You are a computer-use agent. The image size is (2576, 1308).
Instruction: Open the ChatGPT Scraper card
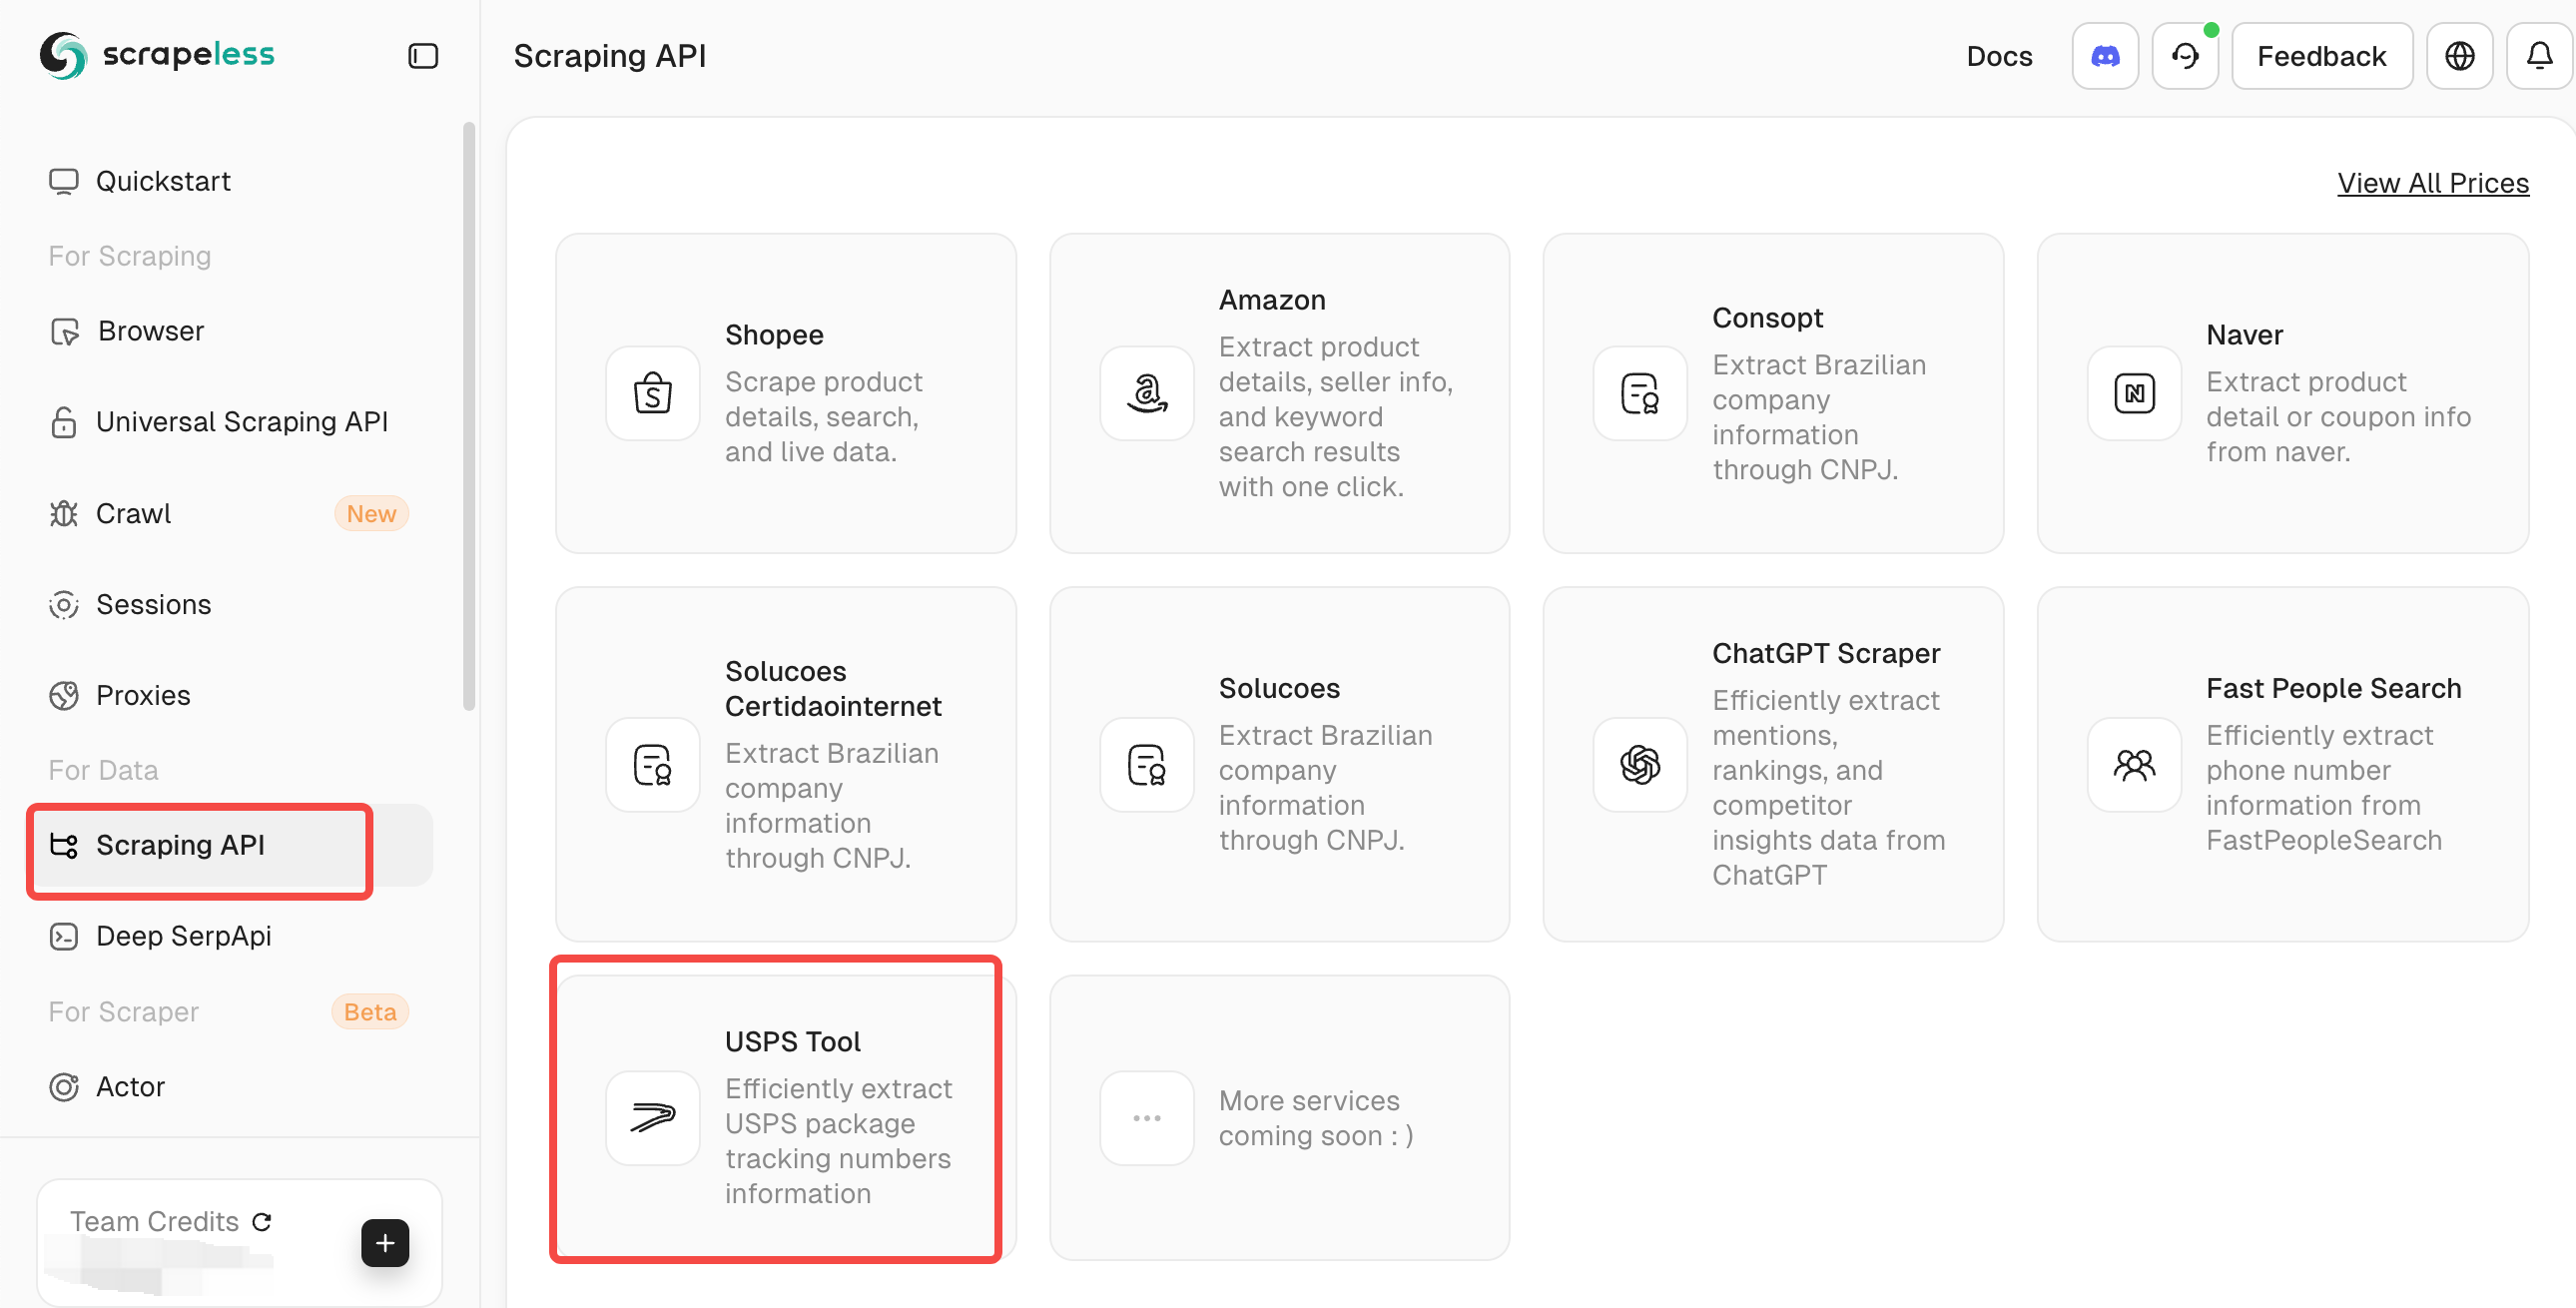[1773, 765]
